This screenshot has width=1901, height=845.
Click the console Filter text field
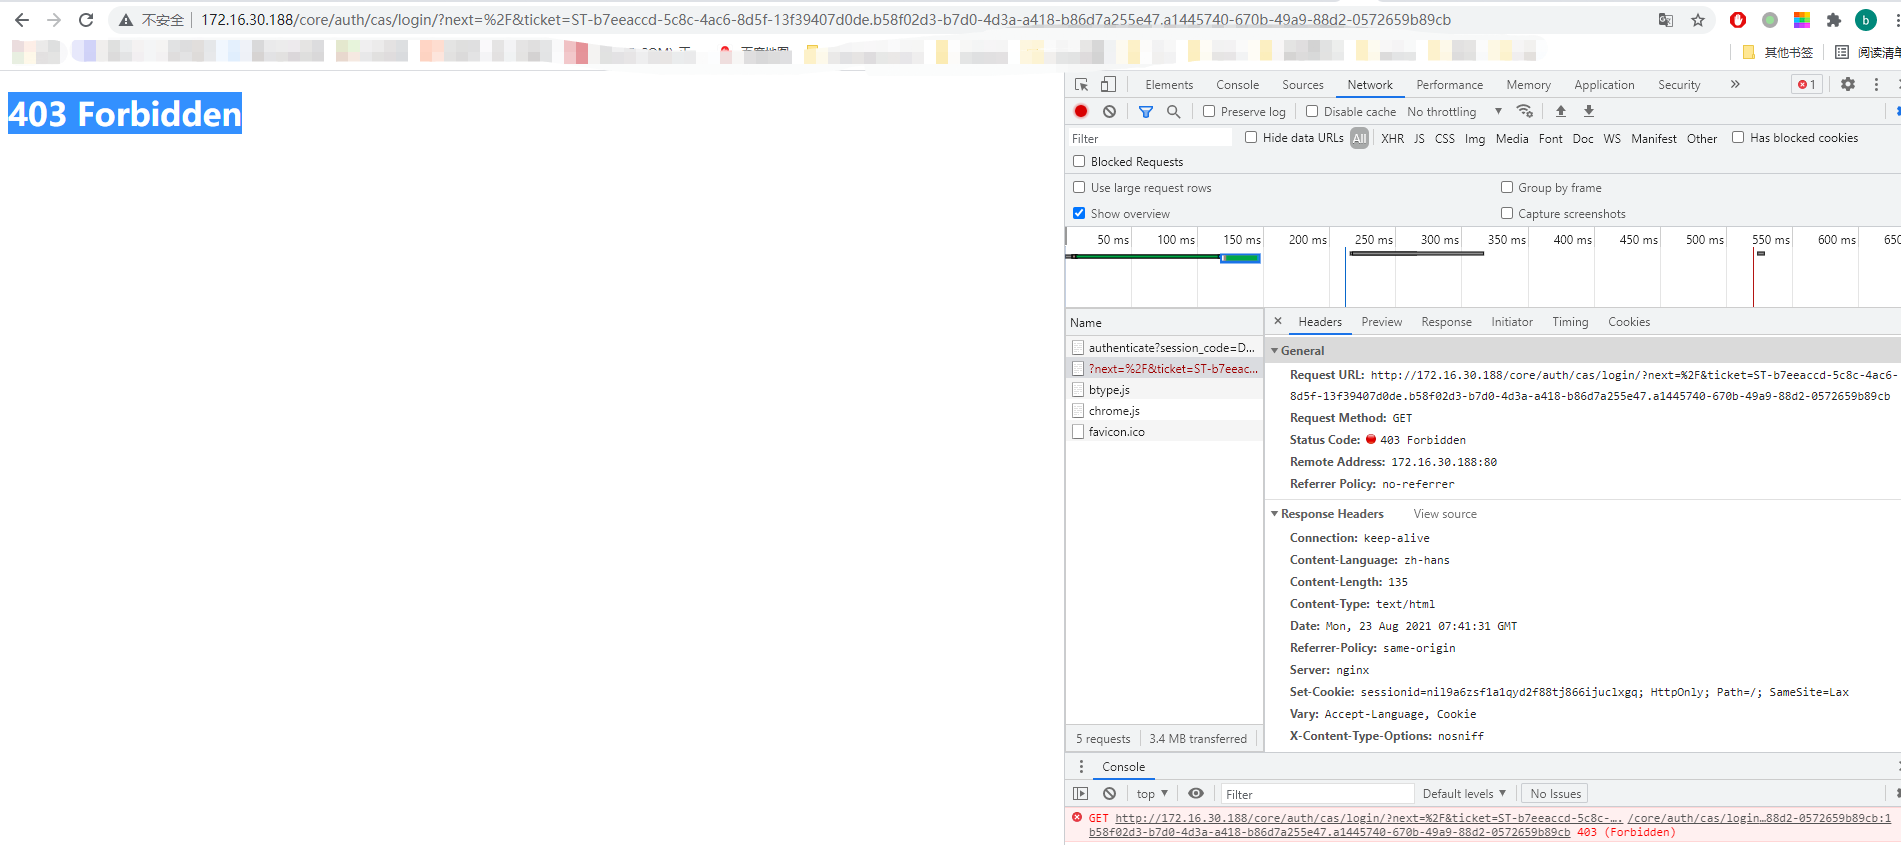tap(1316, 794)
